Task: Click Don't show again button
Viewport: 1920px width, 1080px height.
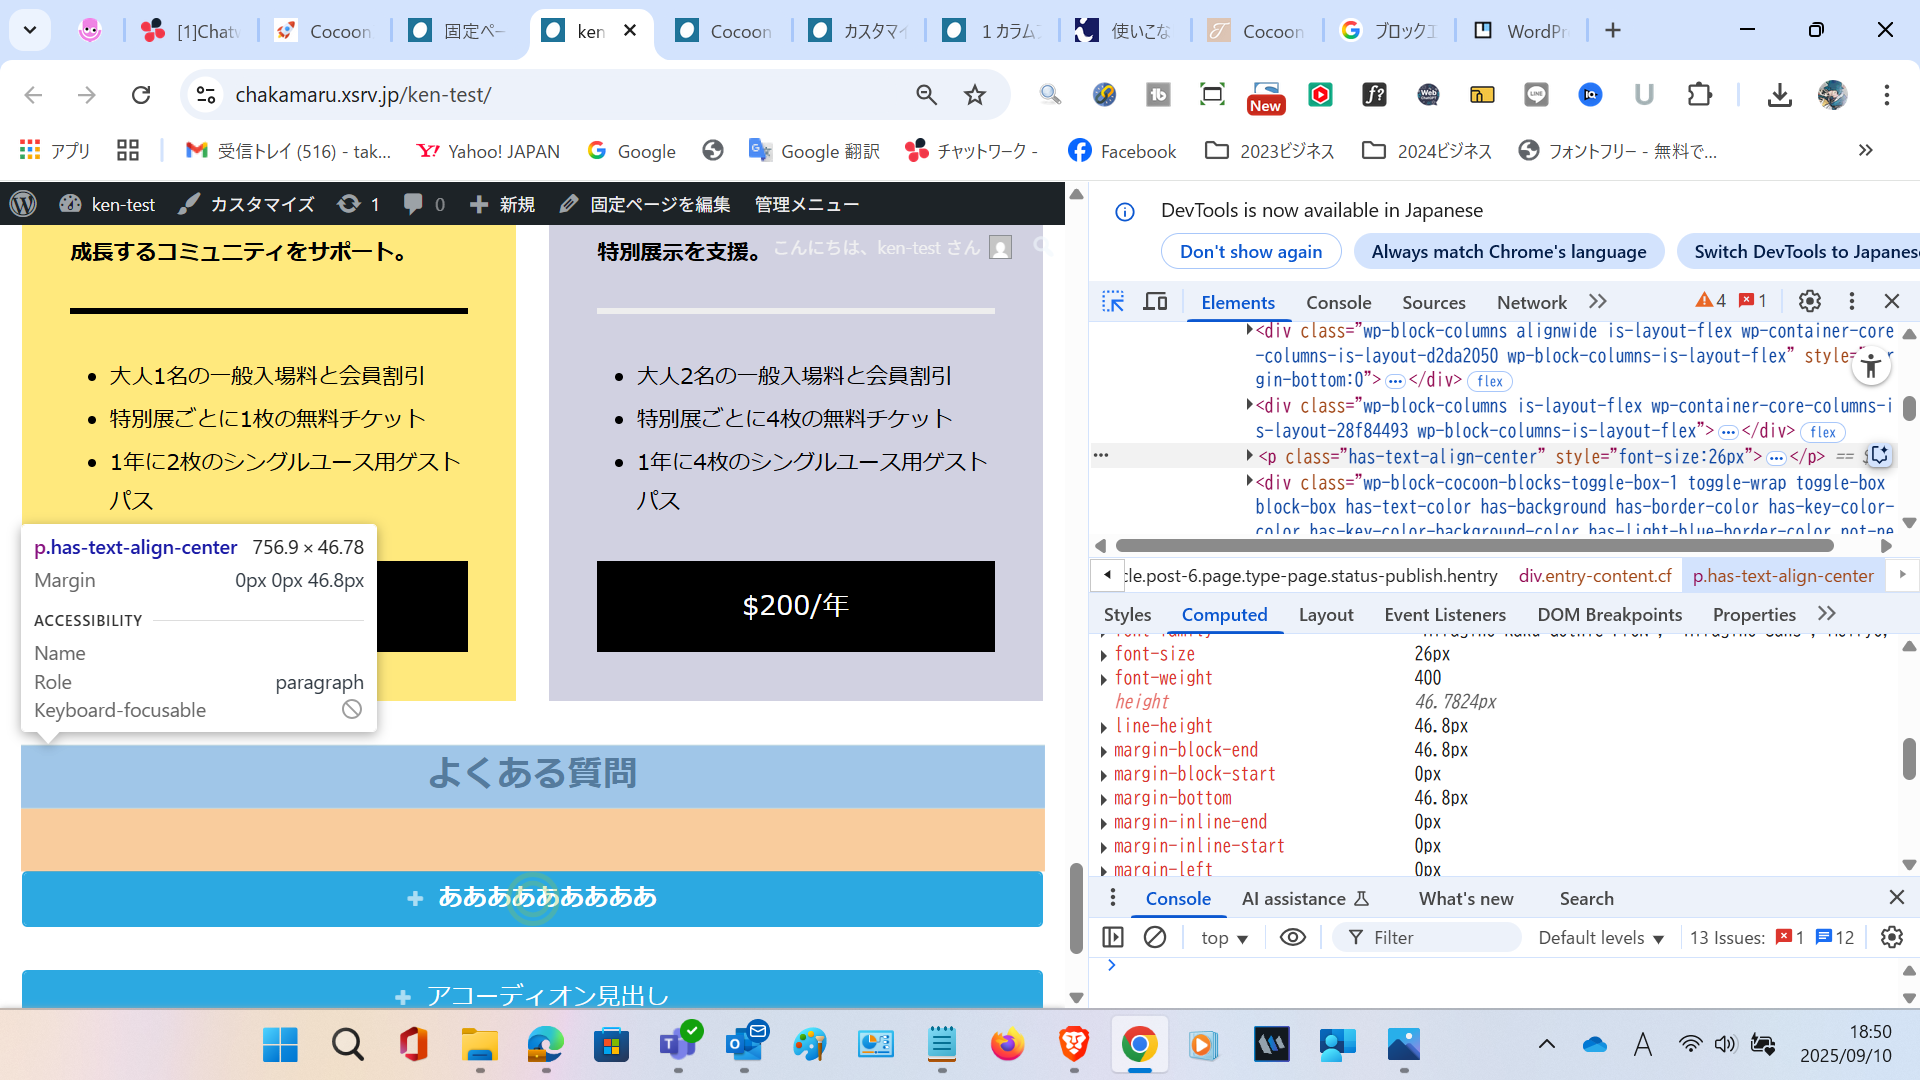Action: [x=1250, y=252]
